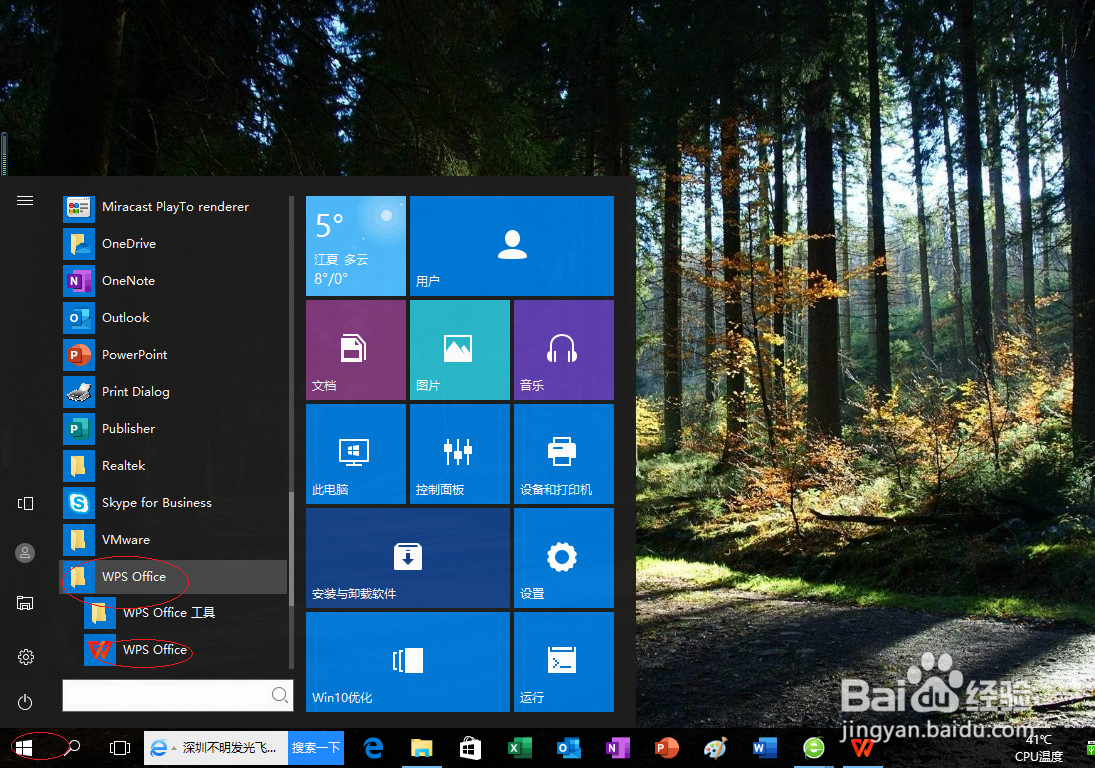Open the user account icon in sidebar
Viewport: 1095px width, 768px height.
pos(25,553)
